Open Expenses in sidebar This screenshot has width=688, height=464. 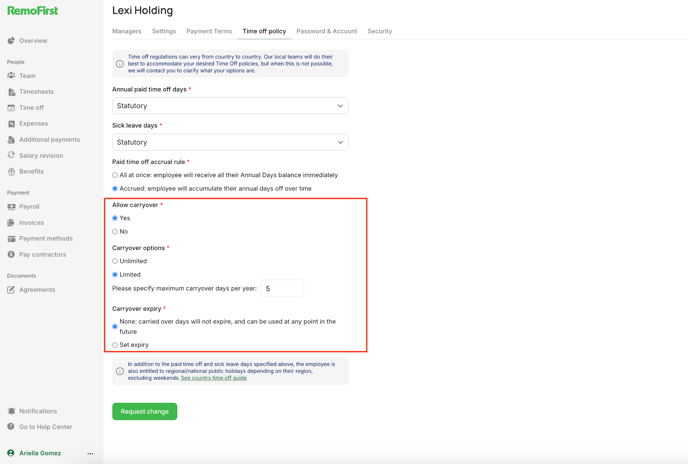point(34,124)
